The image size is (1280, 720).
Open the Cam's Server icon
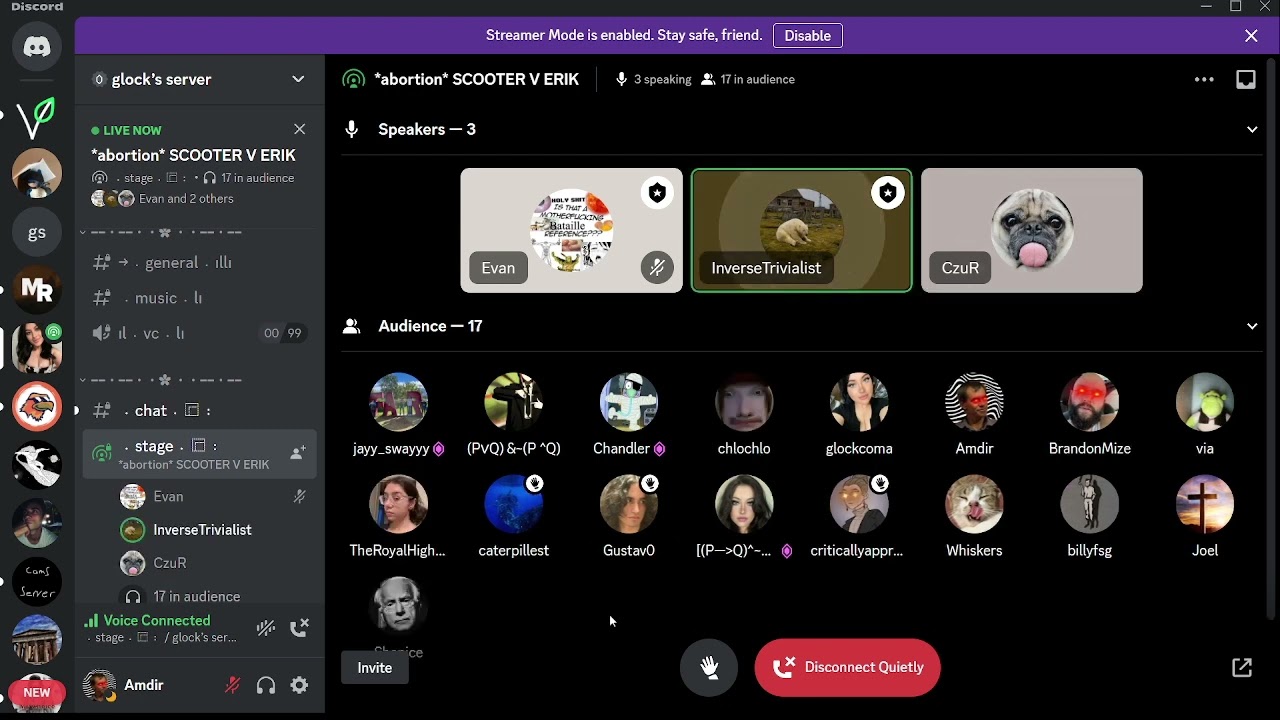[x=37, y=580]
